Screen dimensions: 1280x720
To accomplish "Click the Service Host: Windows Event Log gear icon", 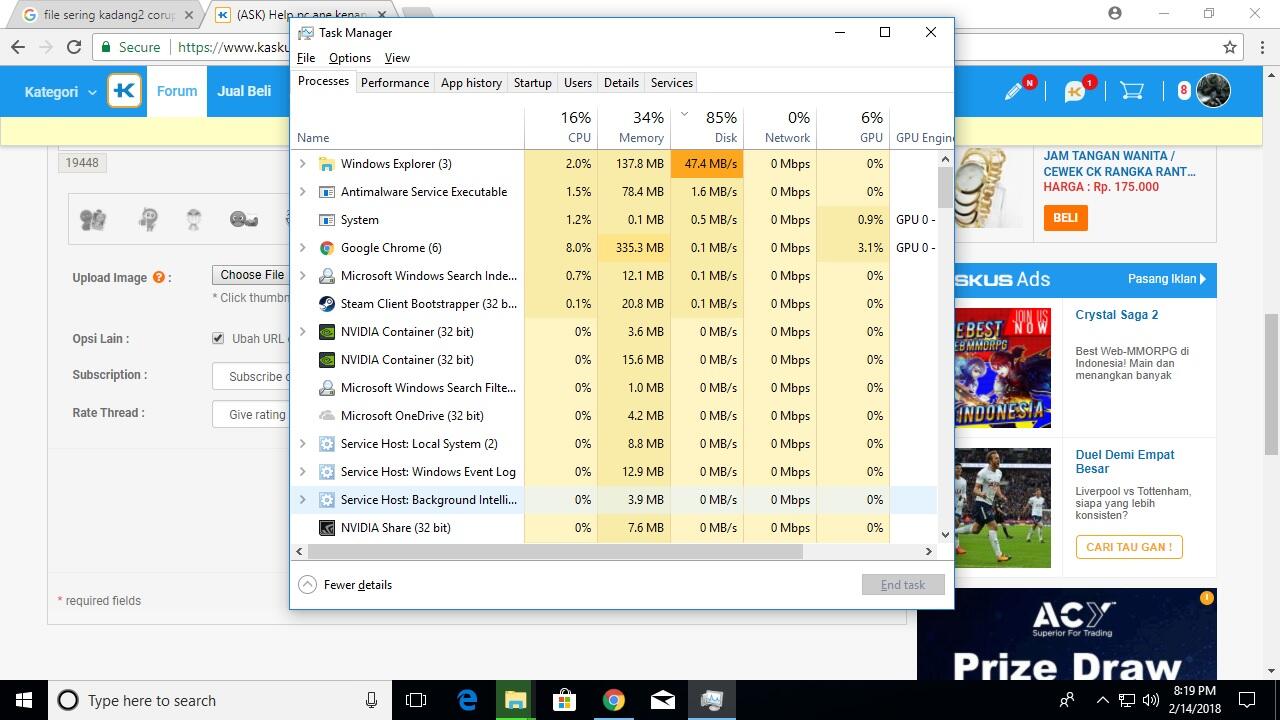I will tap(326, 472).
